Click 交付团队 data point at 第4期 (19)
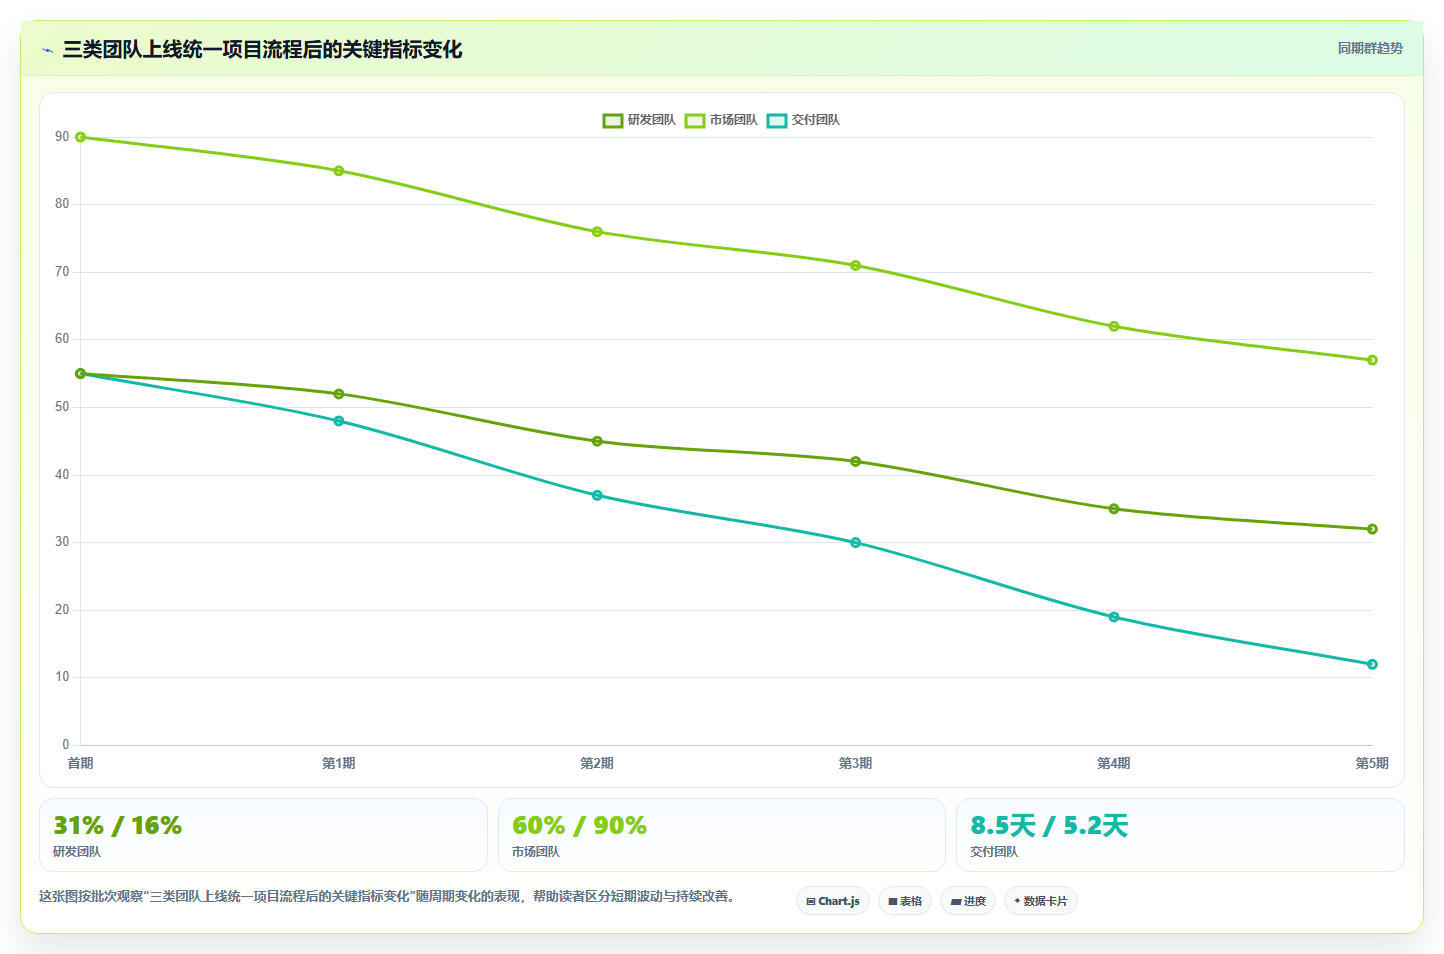 [x=1114, y=617]
